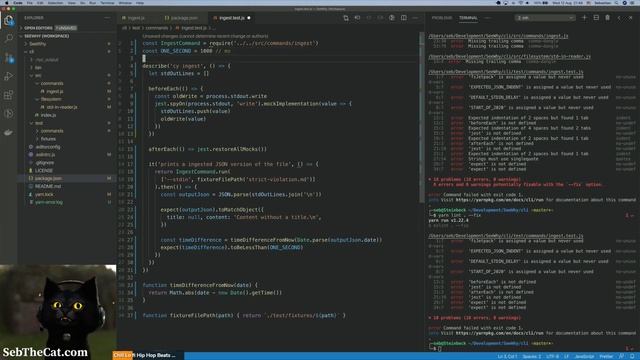This screenshot has height=360, width=640.
Task: Split the terminal panel
Action: pos(596,18)
